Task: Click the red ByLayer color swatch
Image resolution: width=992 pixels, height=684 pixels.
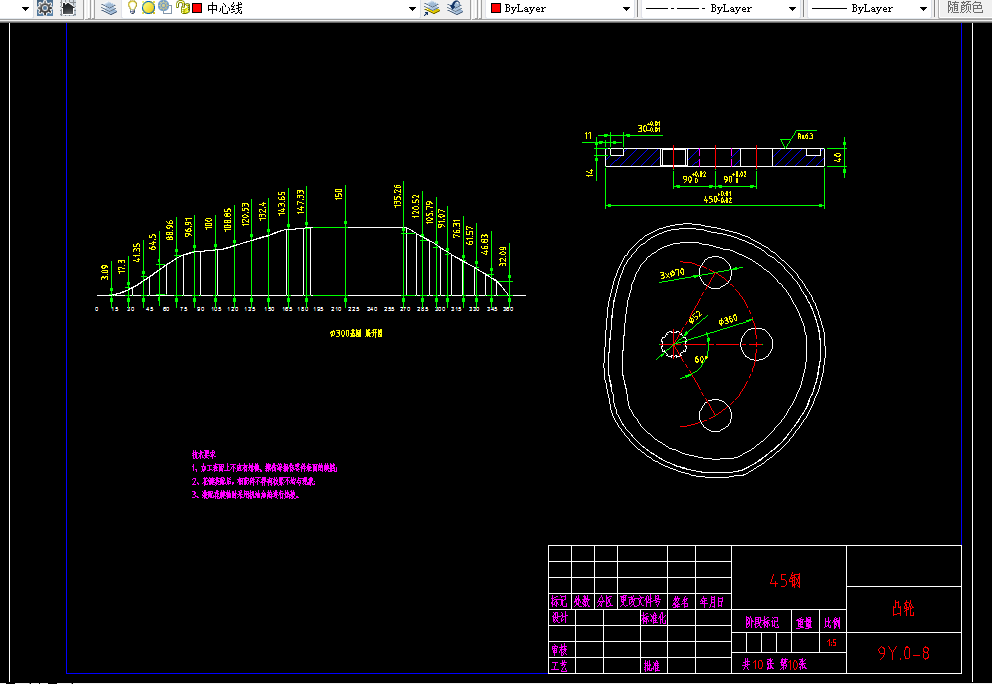Action: pos(496,8)
